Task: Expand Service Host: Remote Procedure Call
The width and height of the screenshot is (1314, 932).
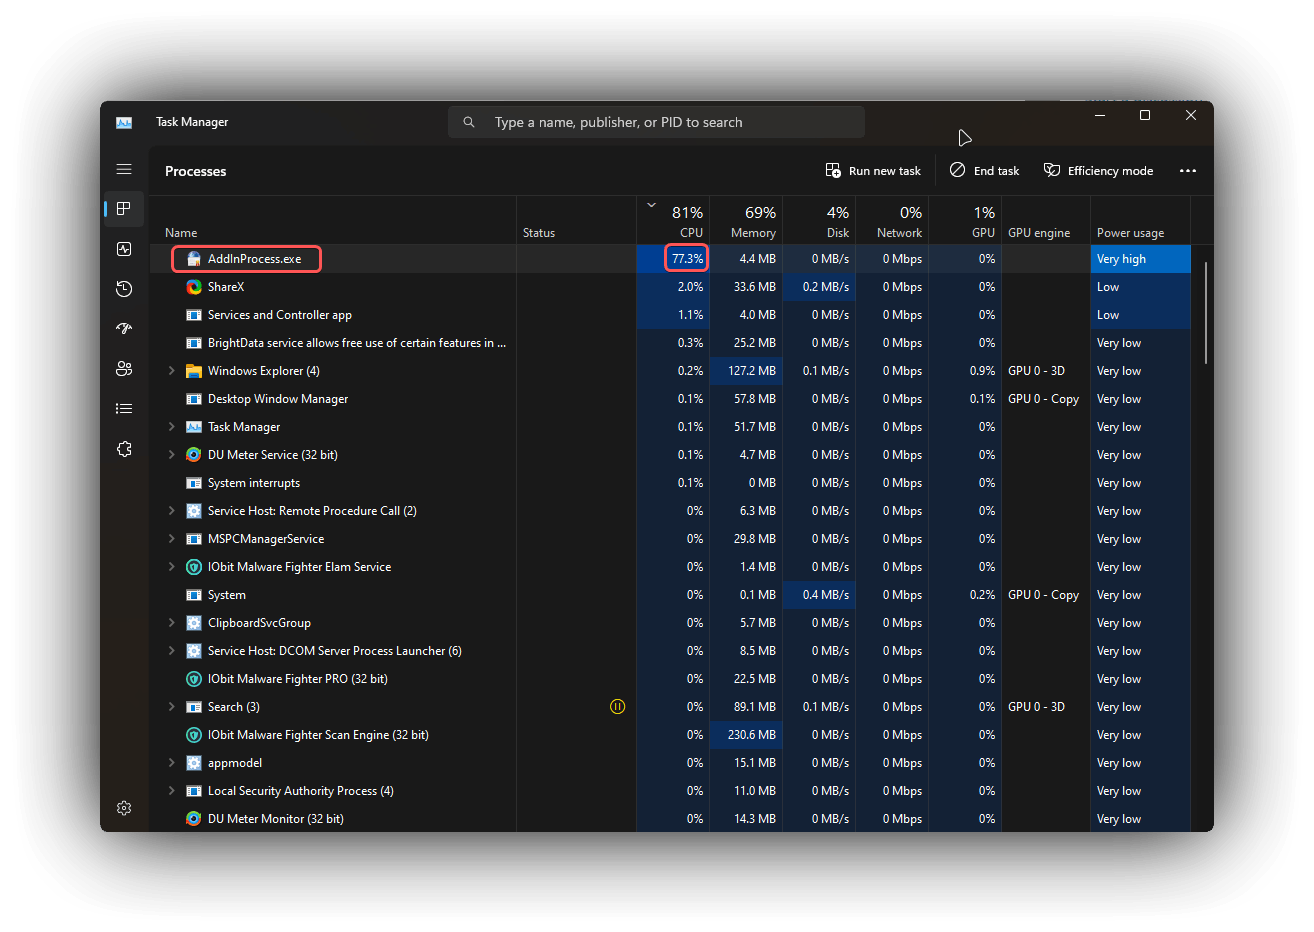Action: 171,511
